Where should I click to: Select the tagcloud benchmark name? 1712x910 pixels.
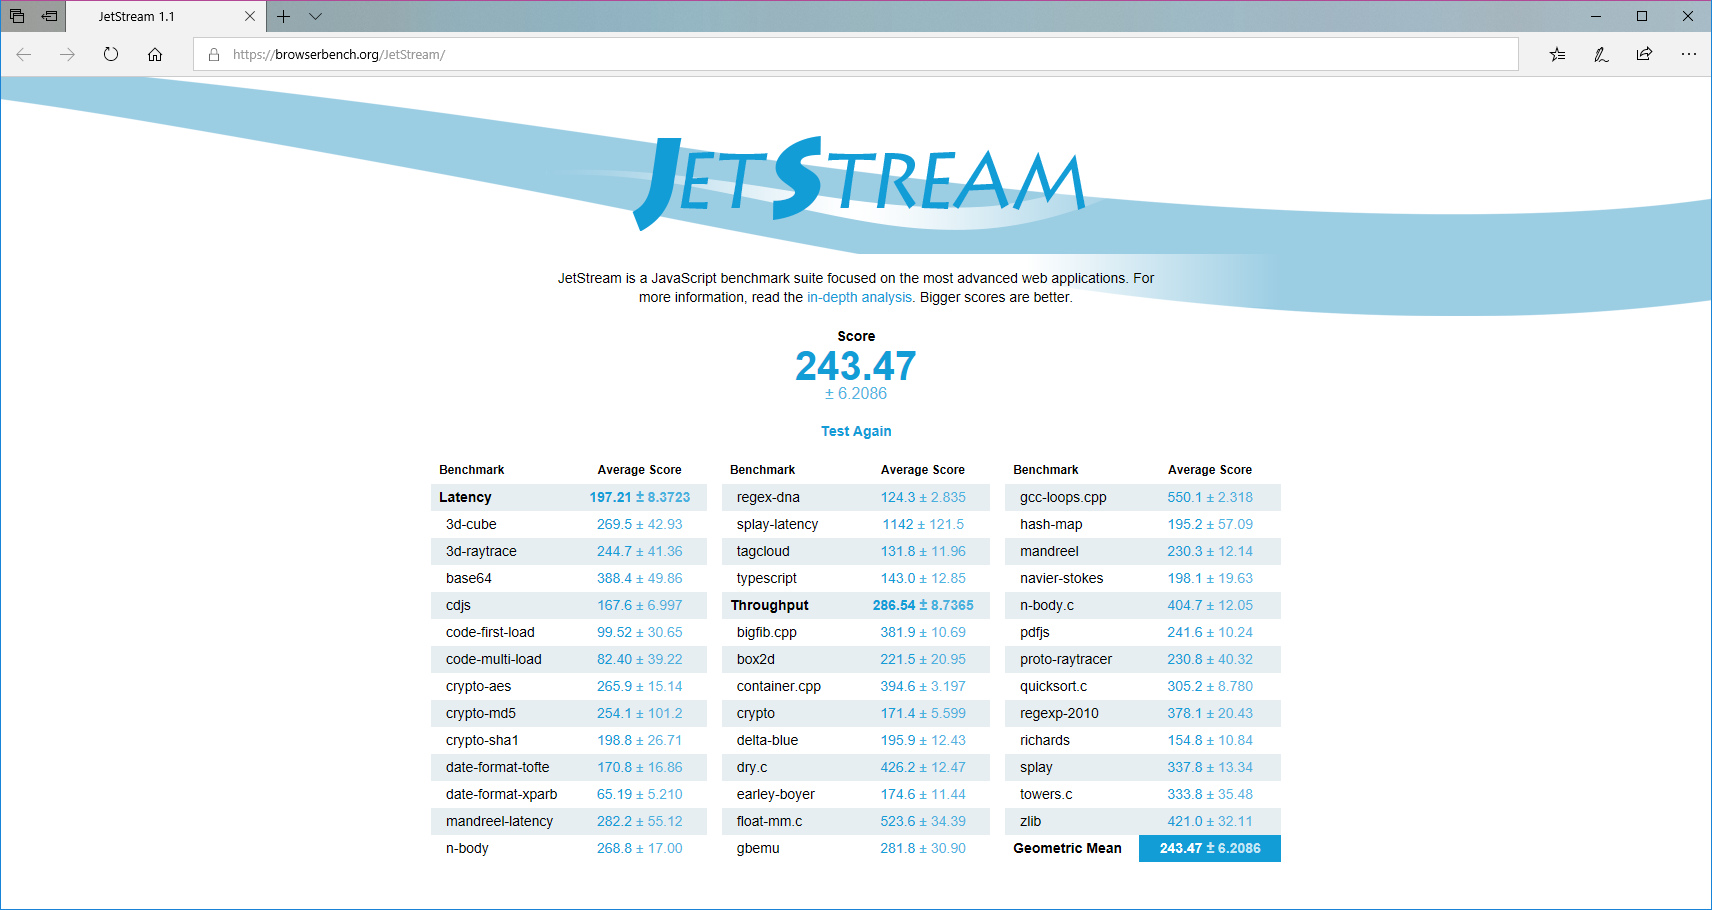(763, 551)
